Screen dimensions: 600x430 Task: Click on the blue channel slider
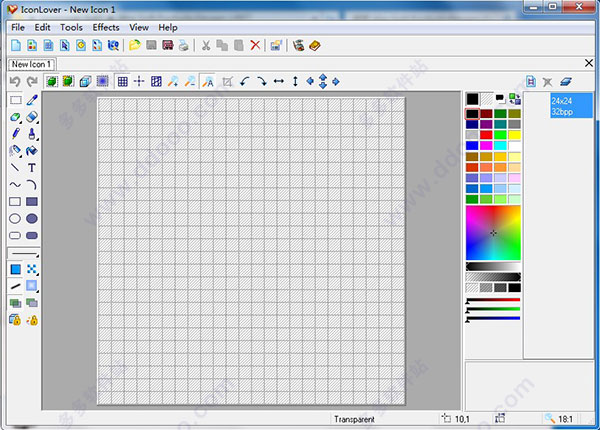[493, 318]
